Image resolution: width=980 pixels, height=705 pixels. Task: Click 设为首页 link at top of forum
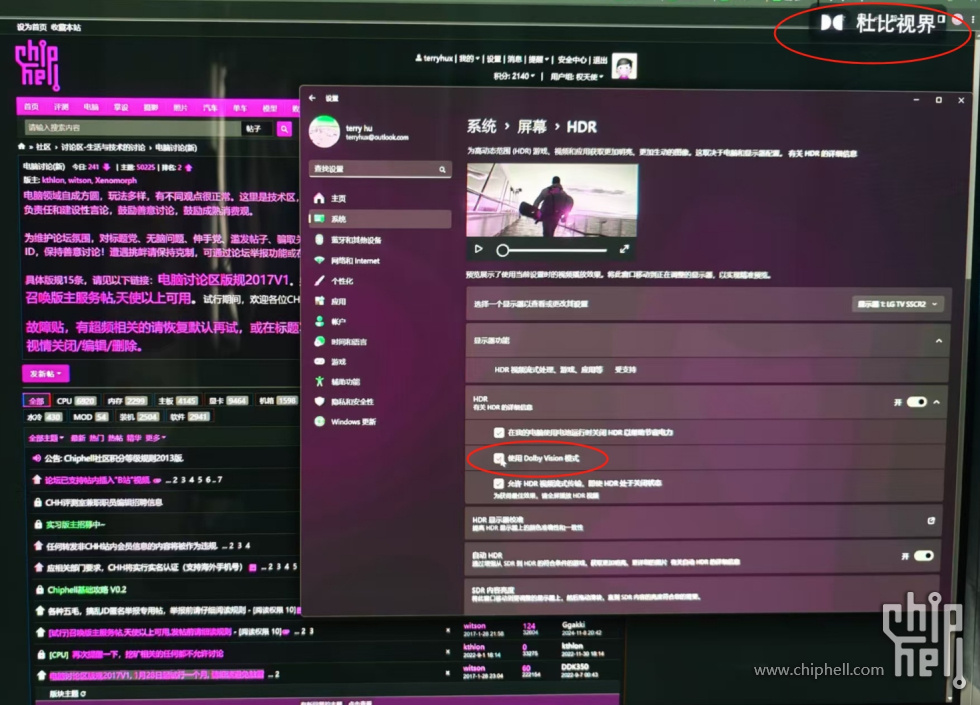click(32, 27)
